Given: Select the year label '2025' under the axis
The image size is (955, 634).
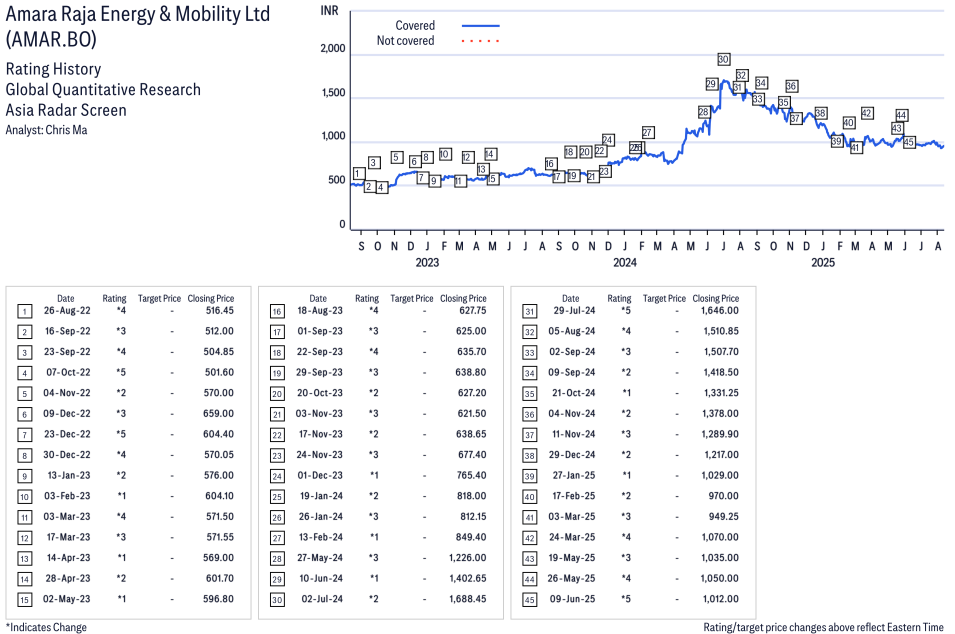Looking at the screenshot, I should (x=823, y=262).
